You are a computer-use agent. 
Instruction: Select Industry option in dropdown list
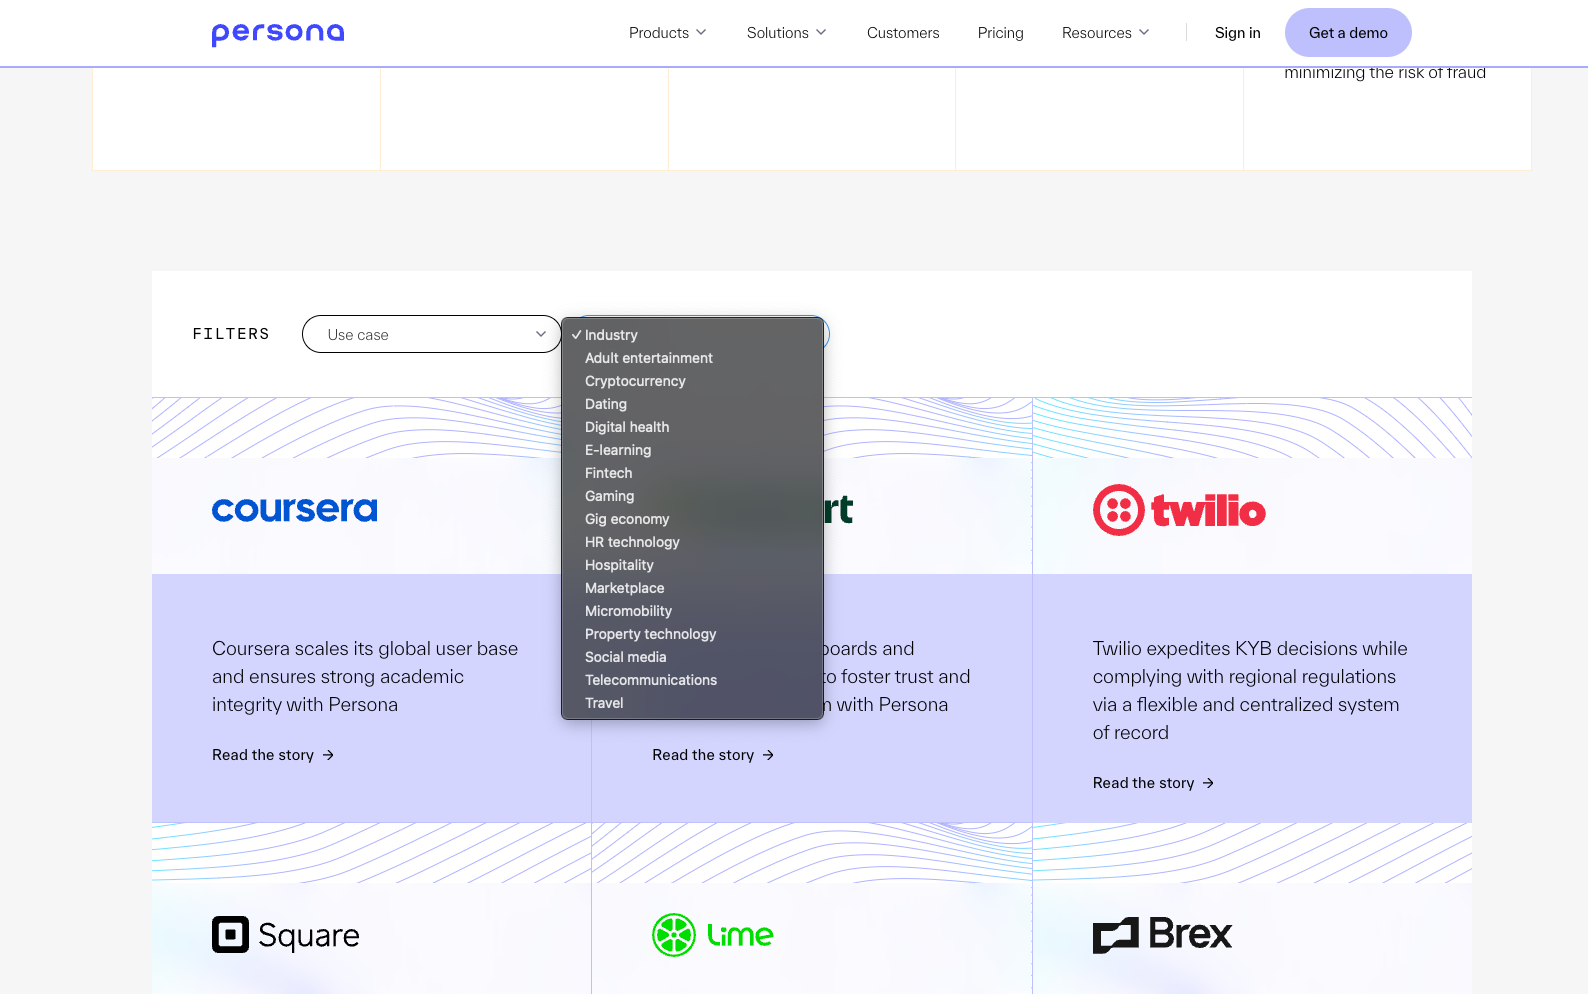coord(692,335)
